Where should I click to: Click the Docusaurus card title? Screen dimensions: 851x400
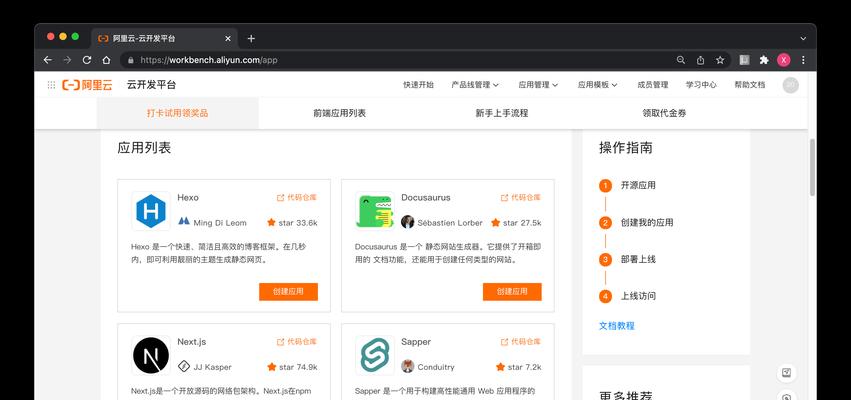tap(426, 198)
